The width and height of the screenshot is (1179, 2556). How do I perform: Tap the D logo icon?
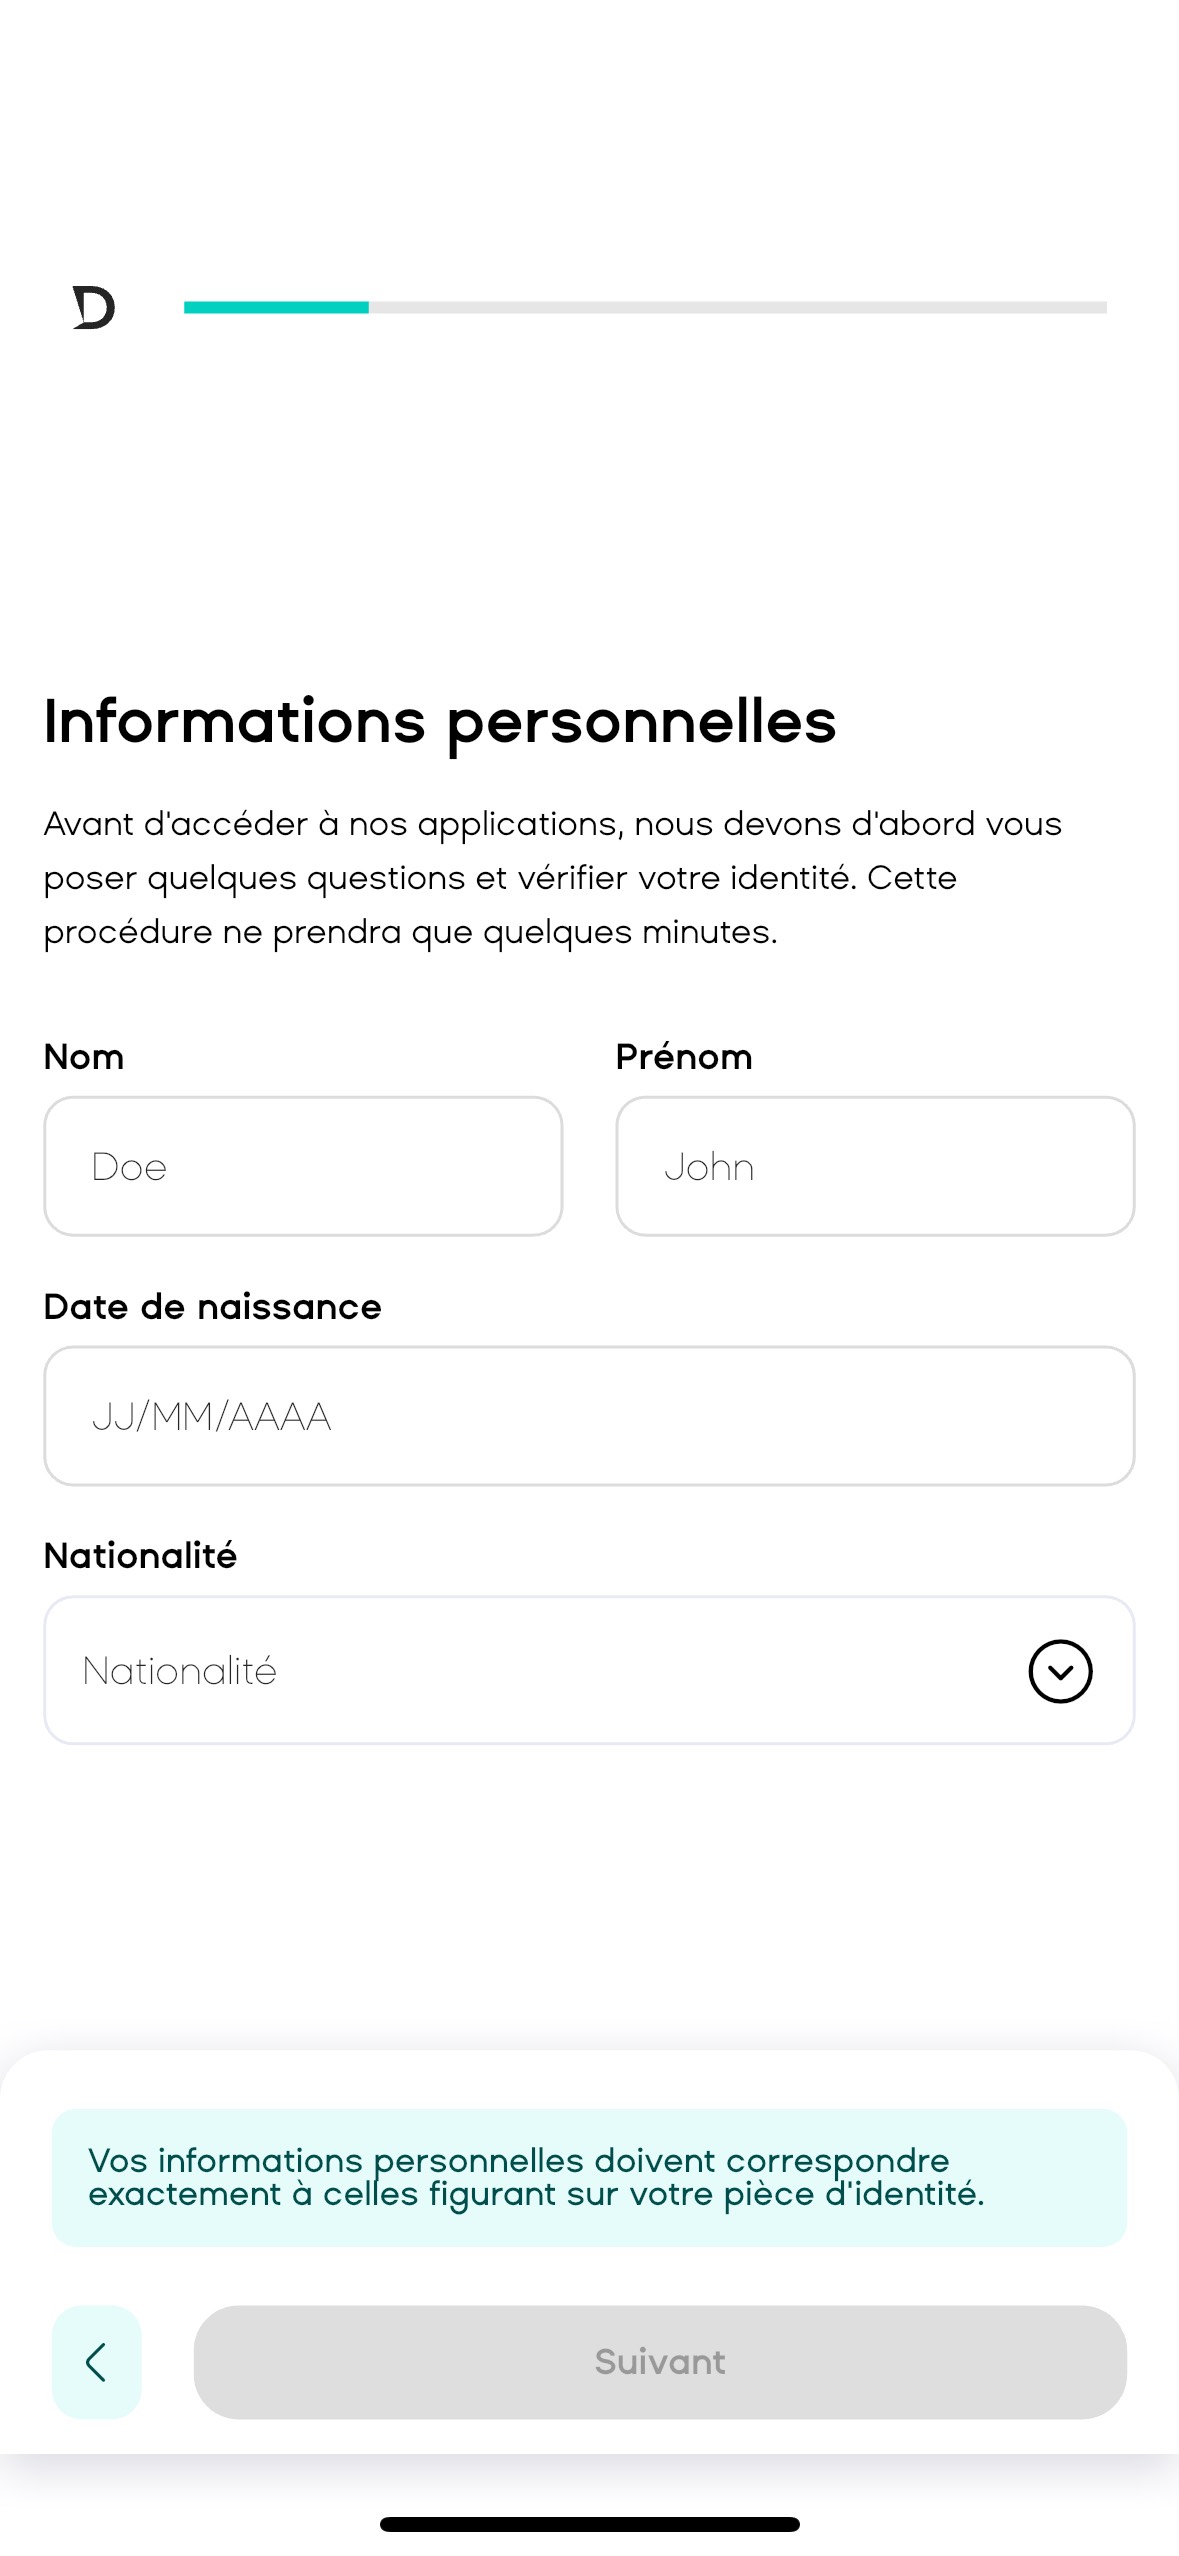(x=94, y=307)
